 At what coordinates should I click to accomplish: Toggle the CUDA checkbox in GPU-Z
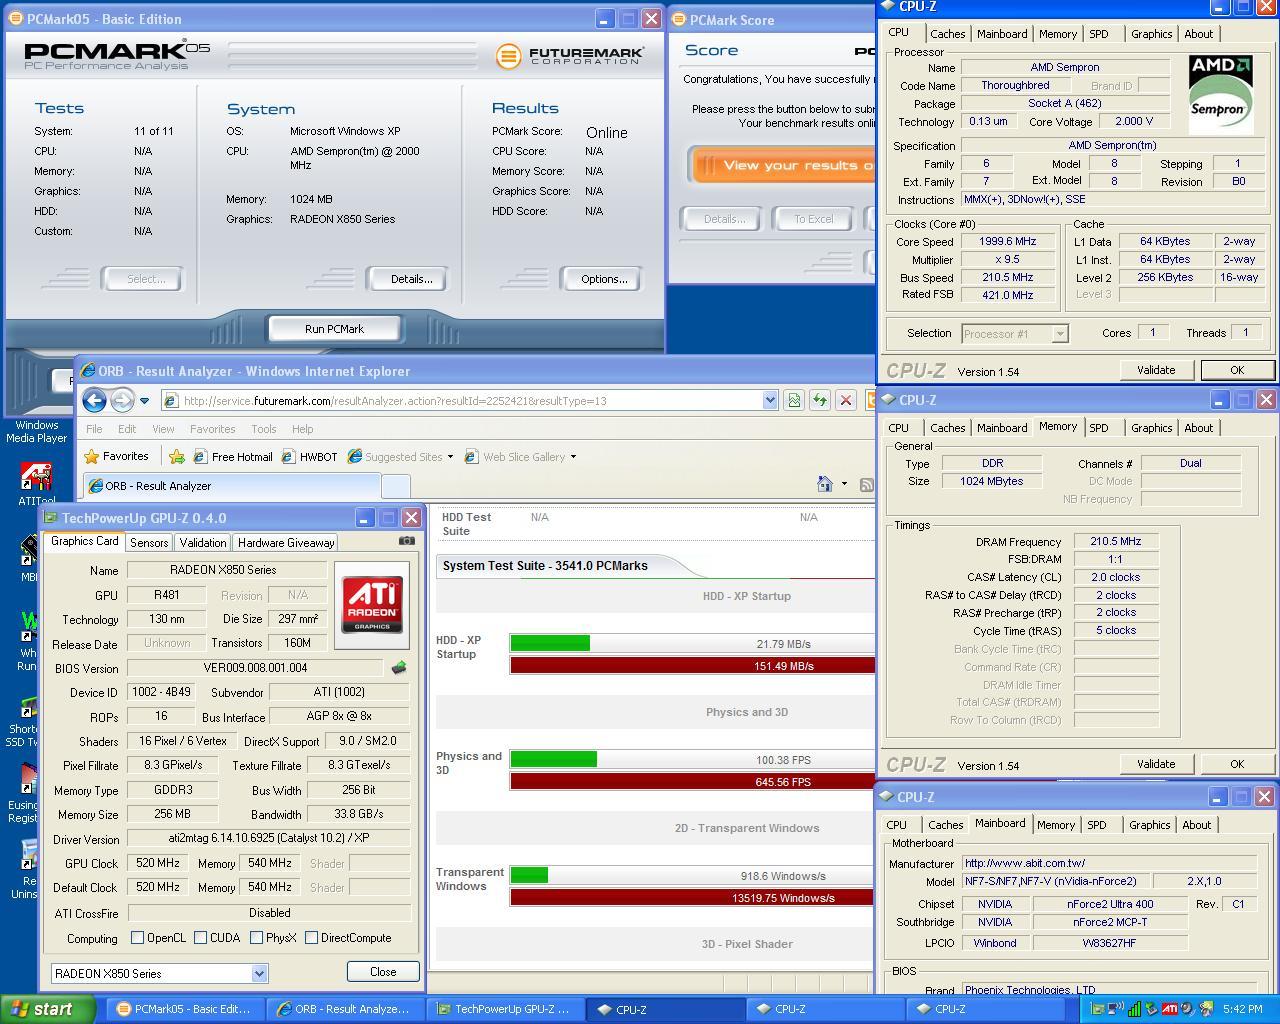pos(201,938)
